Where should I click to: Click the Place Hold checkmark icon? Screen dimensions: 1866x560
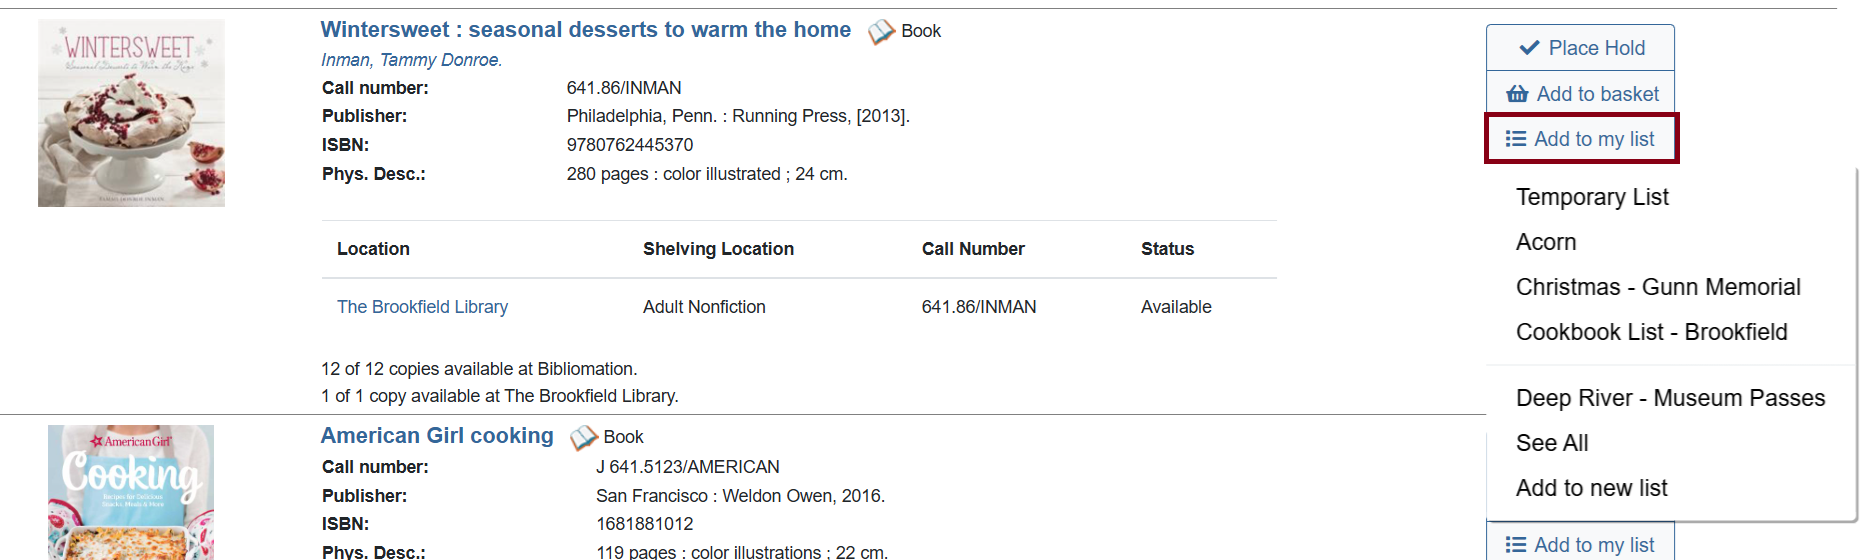[x=1529, y=48]
